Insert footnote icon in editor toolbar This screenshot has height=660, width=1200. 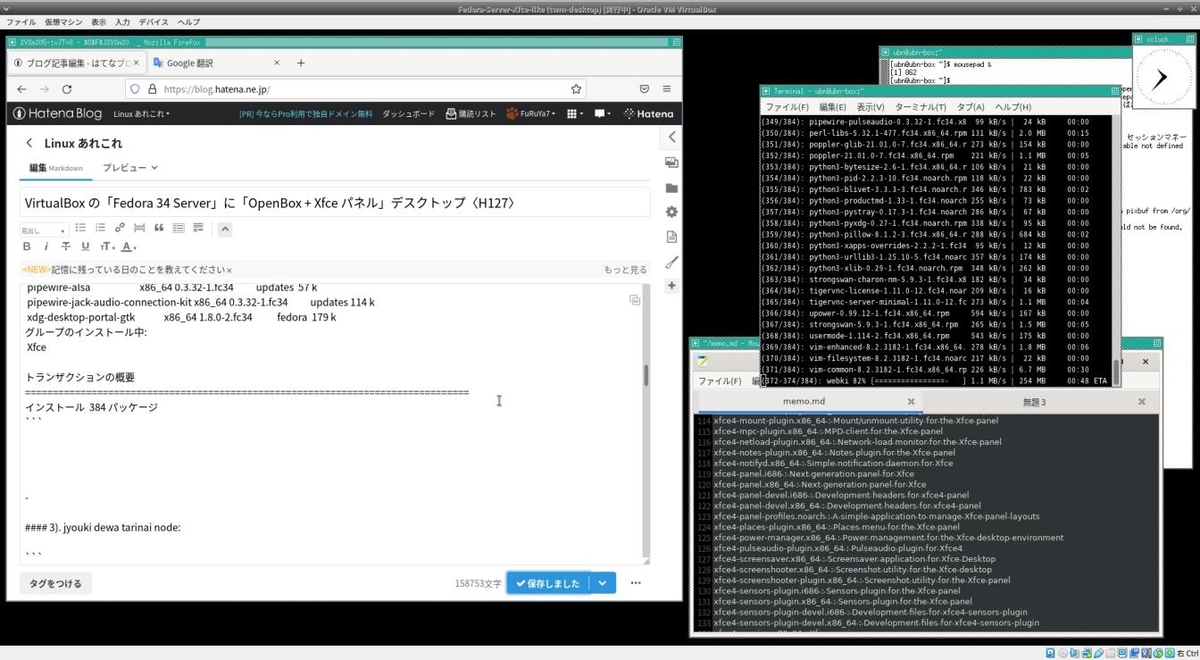point(197,229)
